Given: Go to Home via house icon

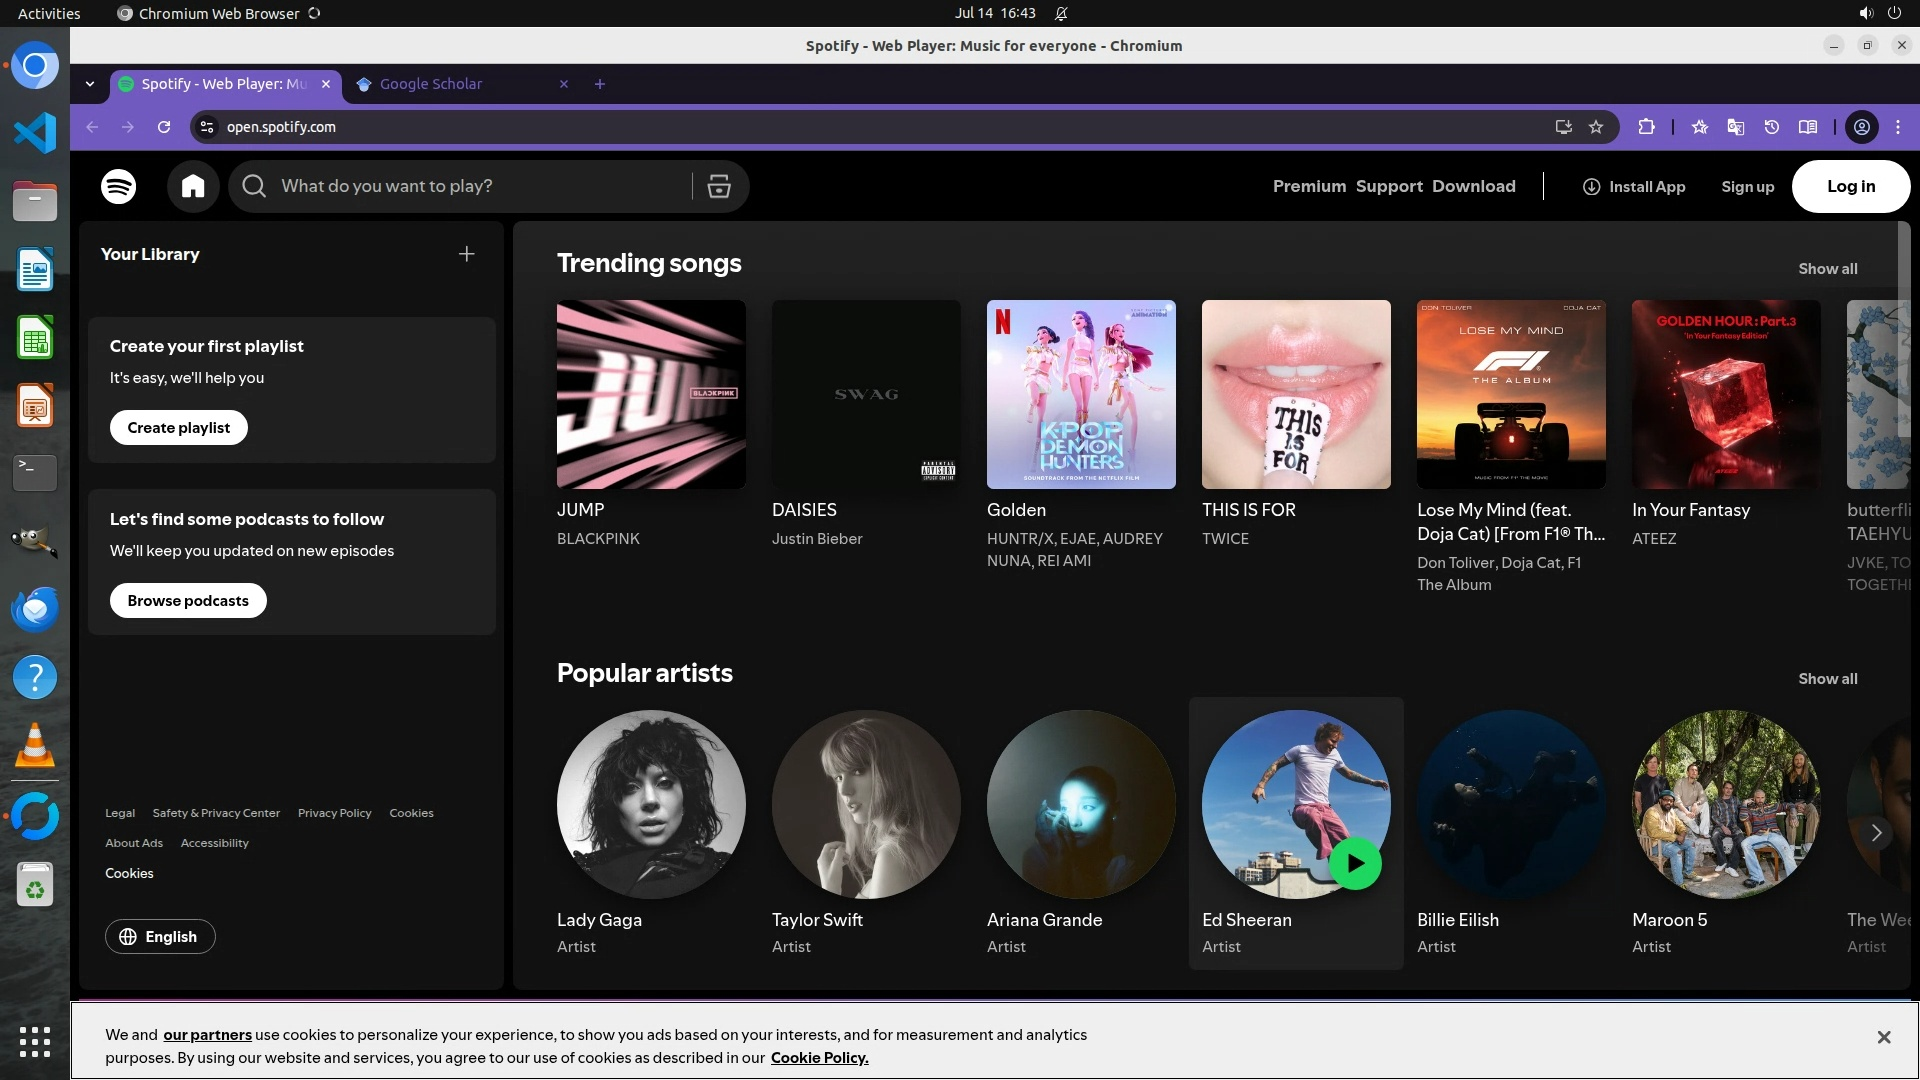Looking at the screenshot, I should (193, 186).
